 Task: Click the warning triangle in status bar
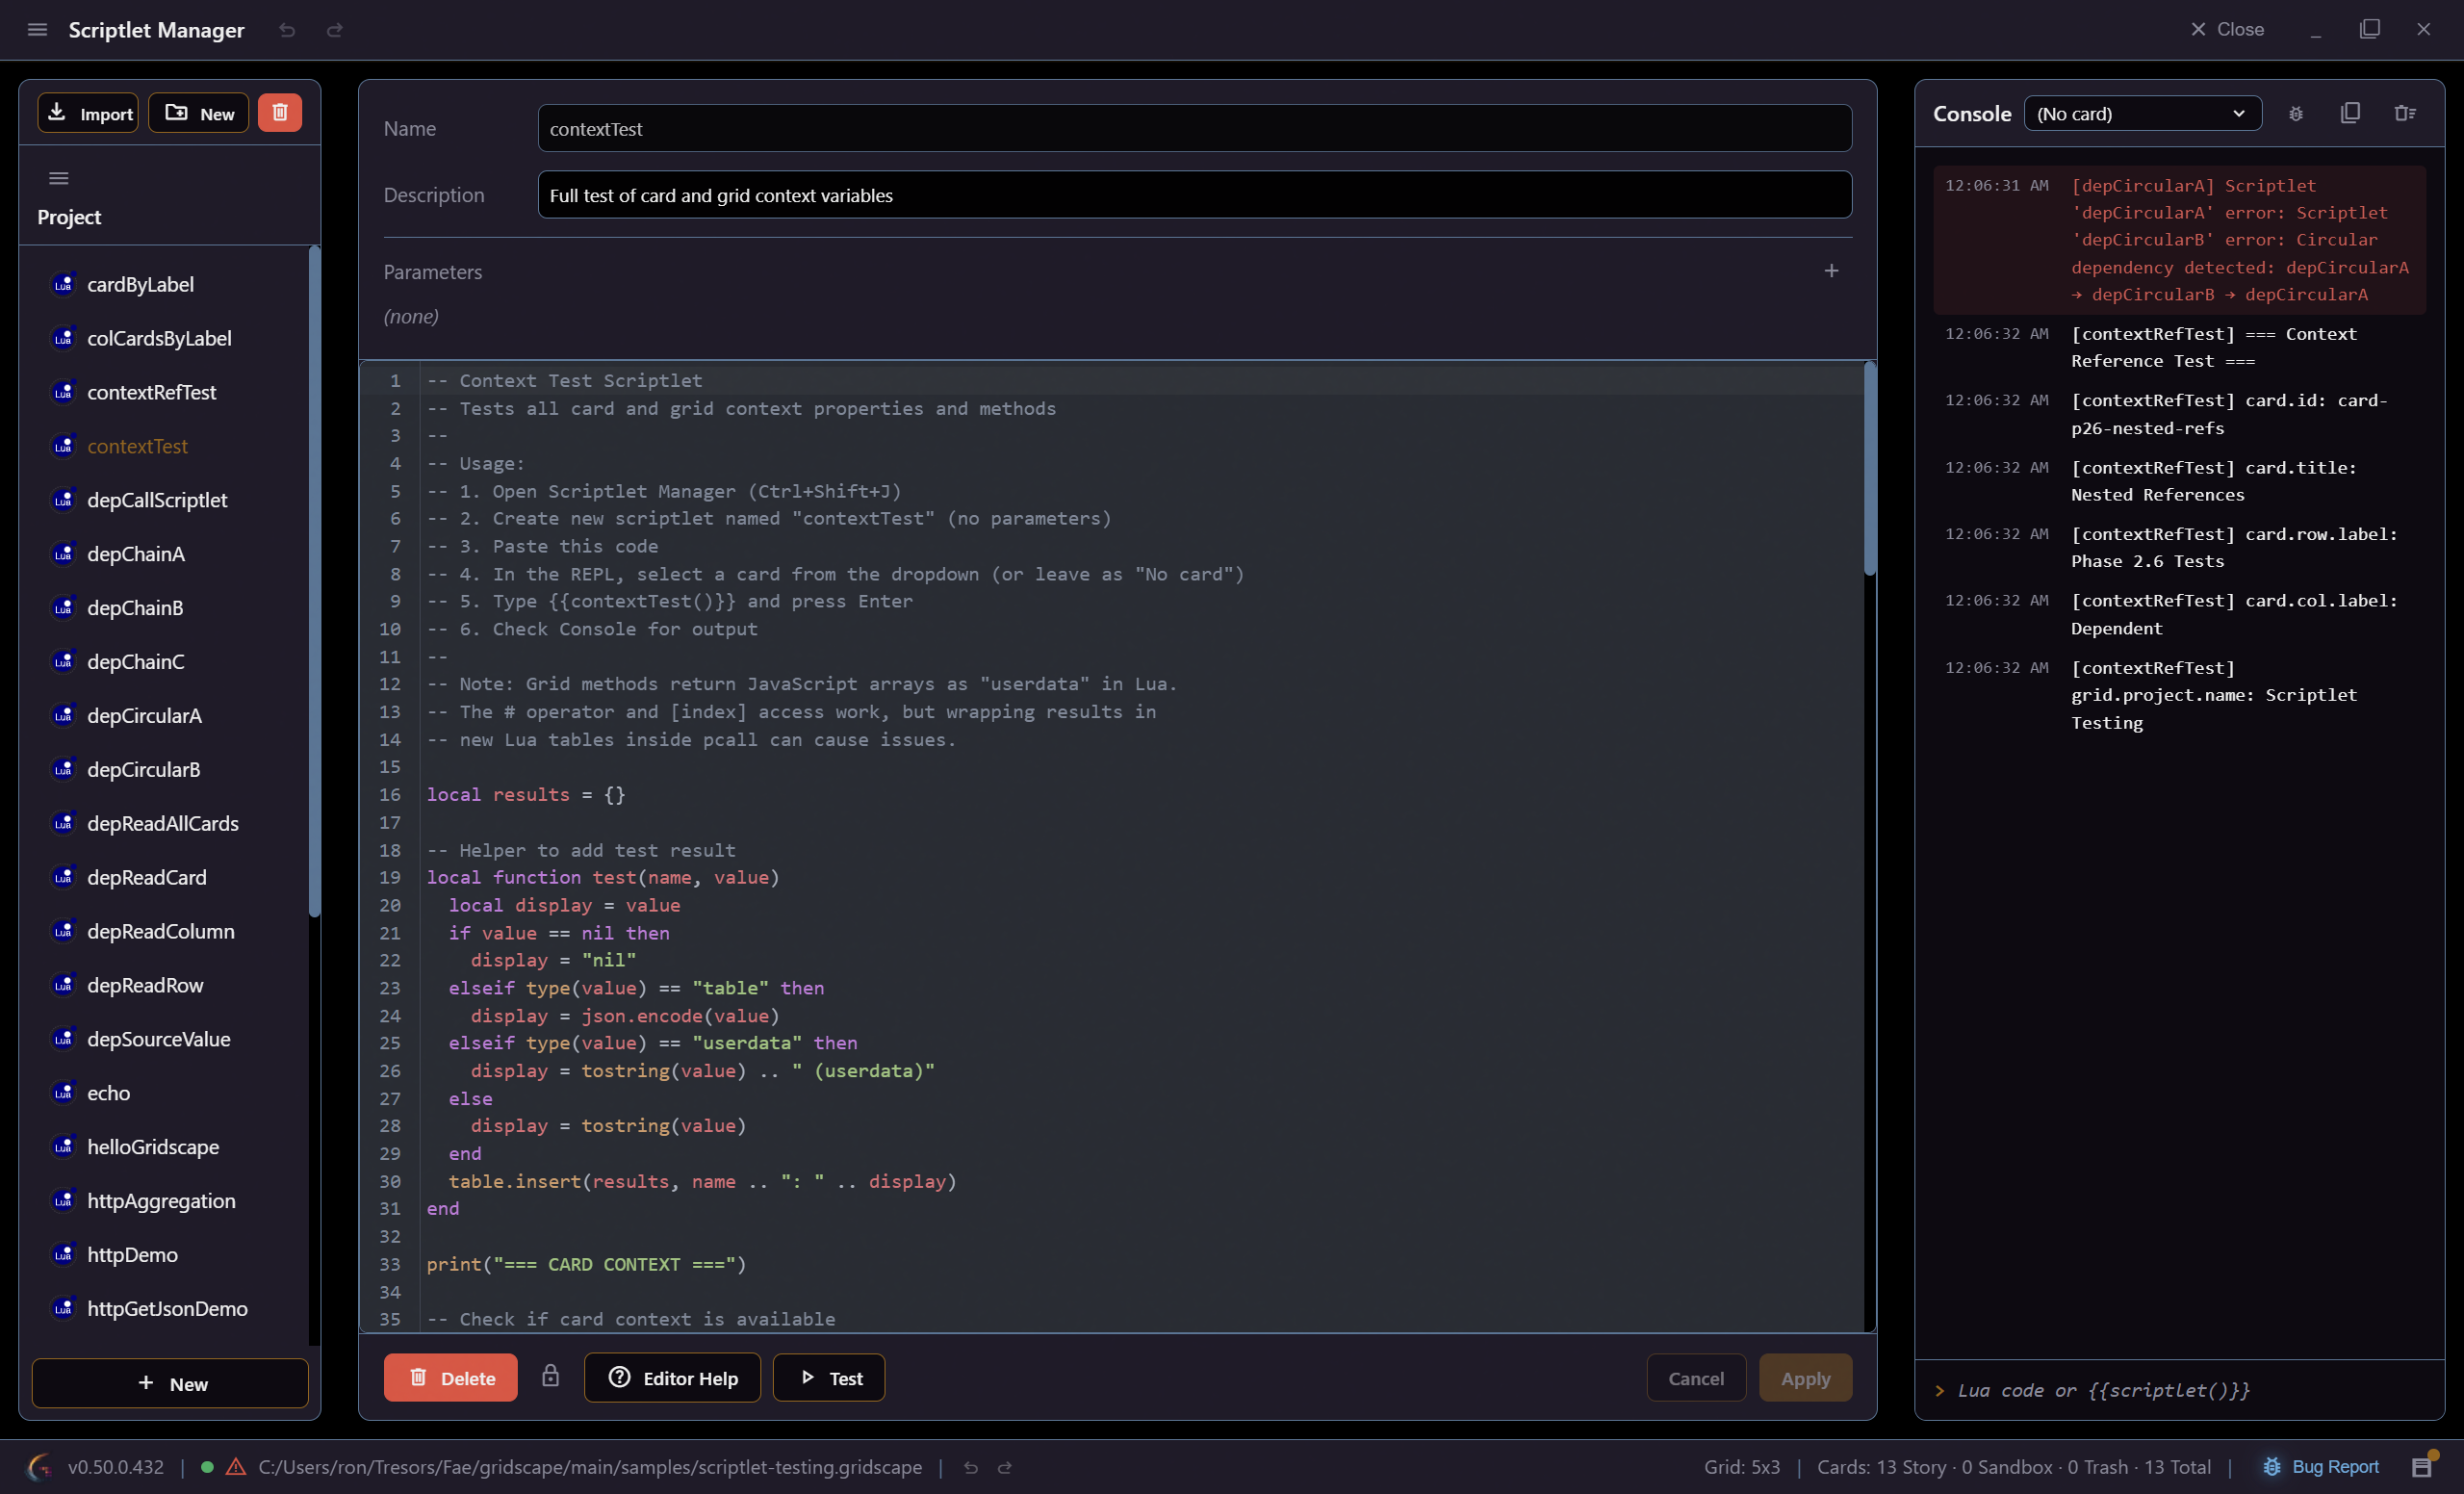coord(236,1467)
